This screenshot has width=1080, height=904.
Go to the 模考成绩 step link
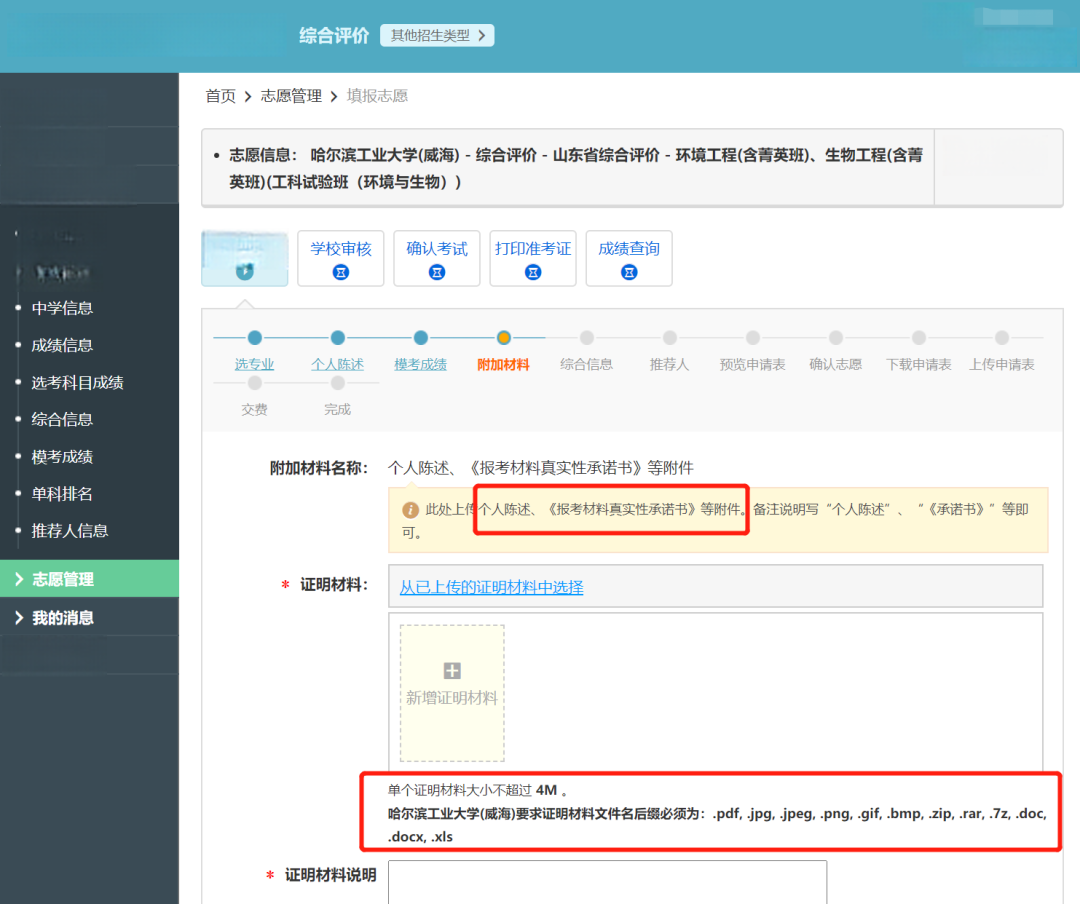(x=420, y=364)
